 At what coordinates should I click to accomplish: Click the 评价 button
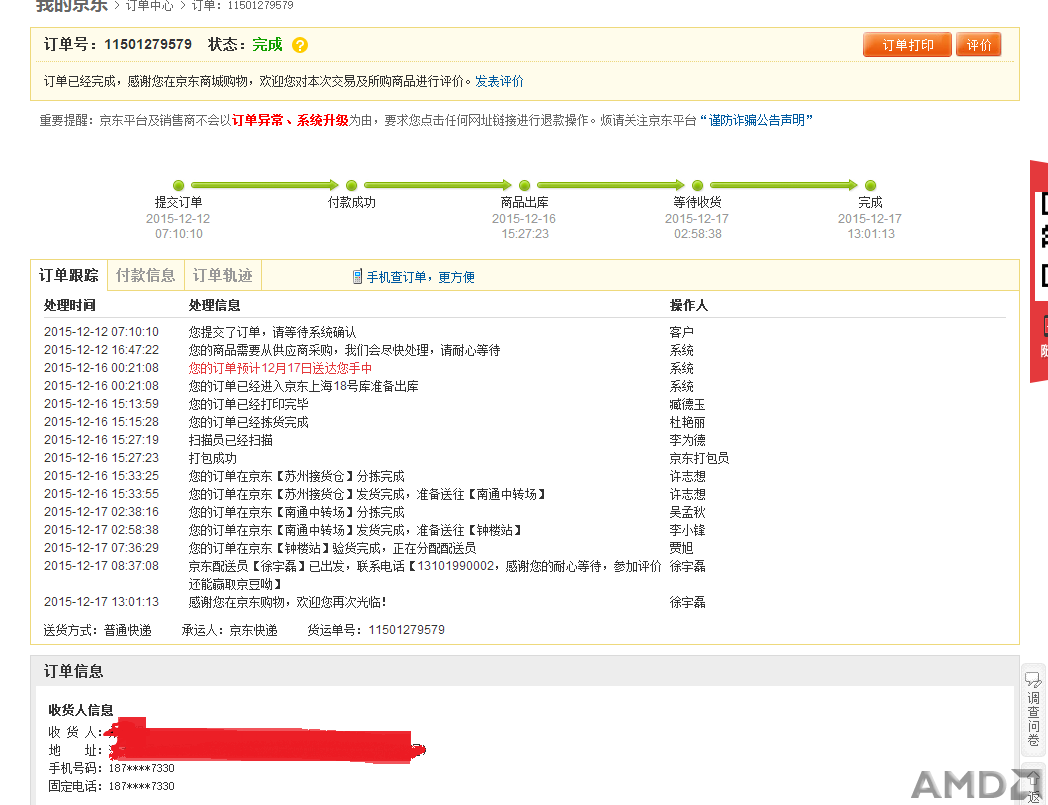(978, 45)
